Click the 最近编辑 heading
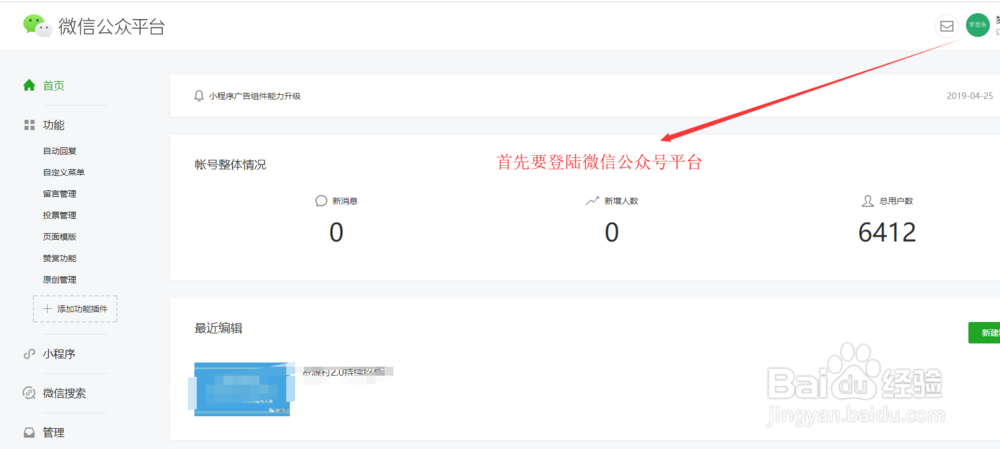The height and width of the screenshot is (449, 1000). (218, 328)
